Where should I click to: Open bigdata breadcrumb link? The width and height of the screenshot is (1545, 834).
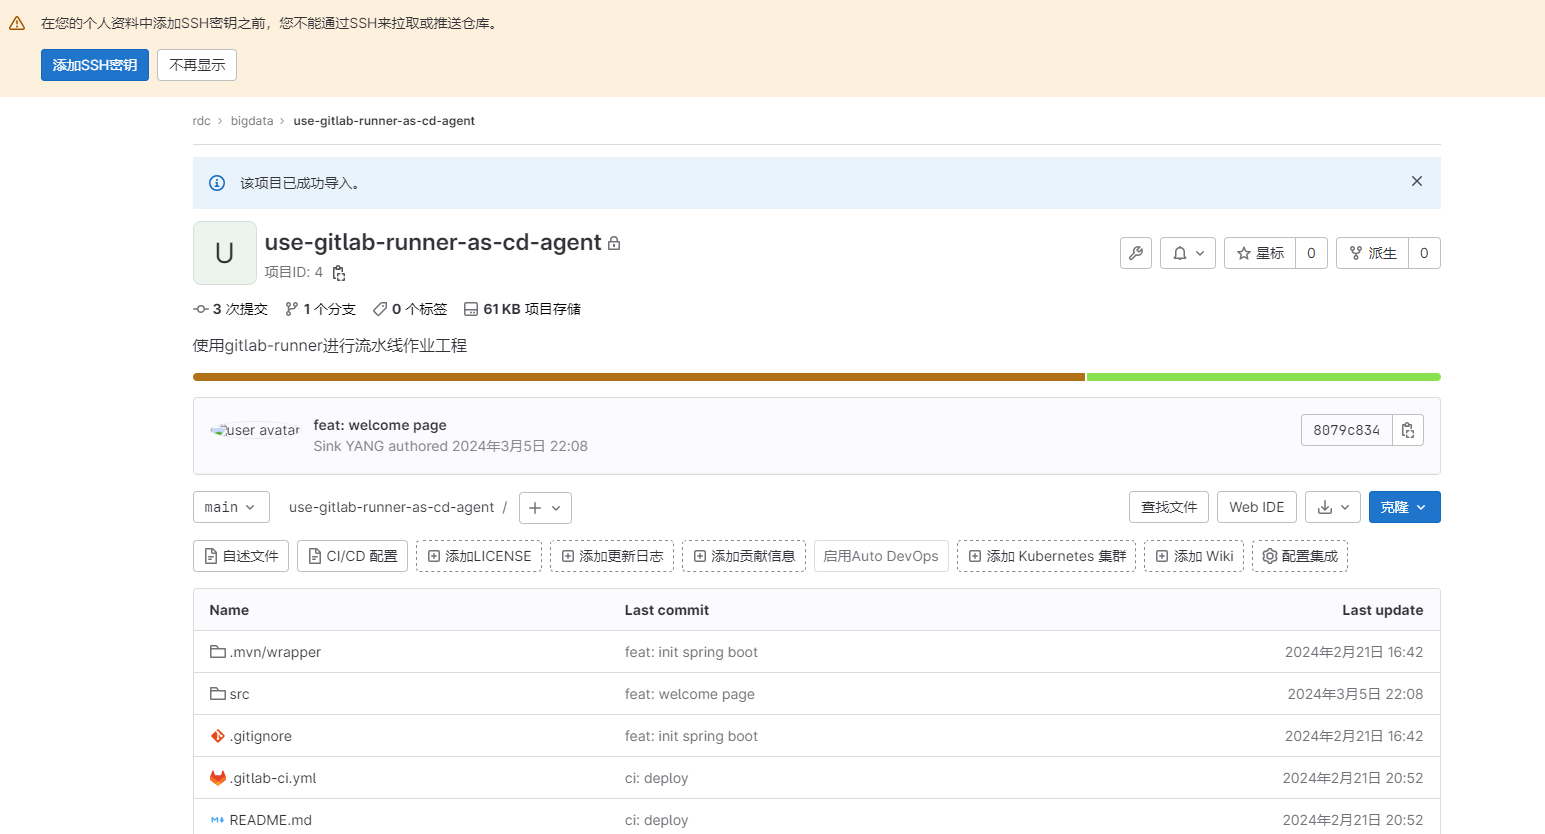pyautogui.click(x=252, y=121)
